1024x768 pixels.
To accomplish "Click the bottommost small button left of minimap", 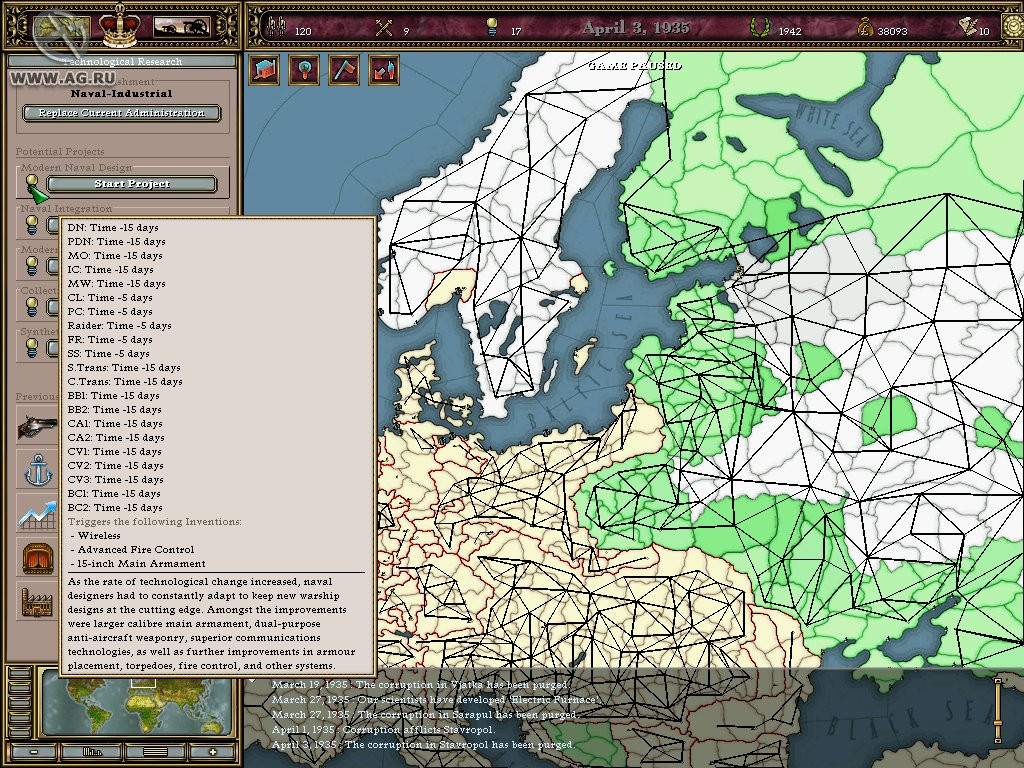I will click(x=19, y=730).
